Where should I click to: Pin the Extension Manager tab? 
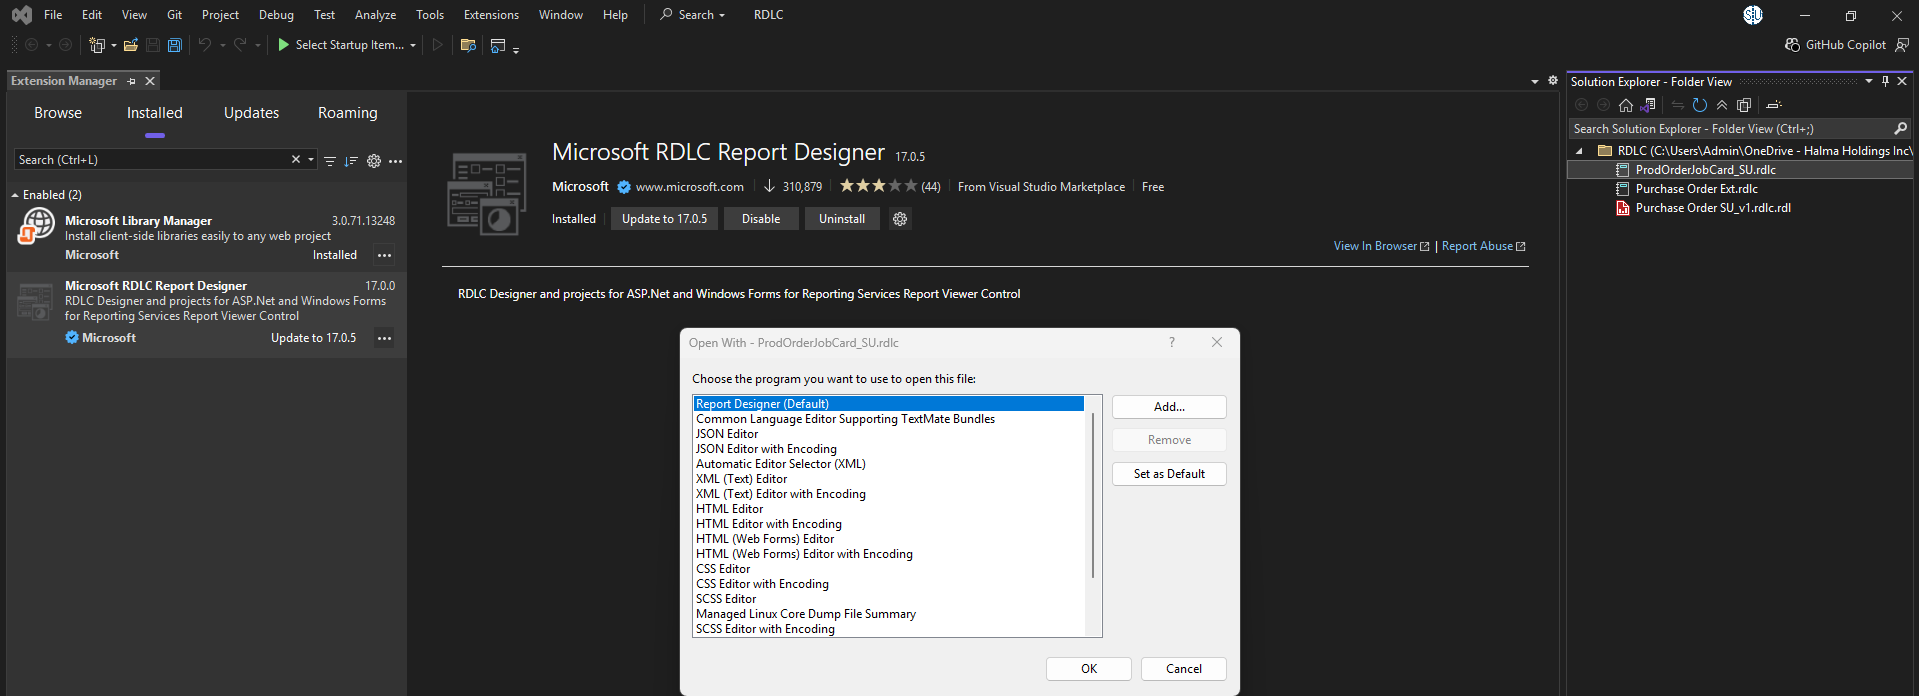pos(131,81)
